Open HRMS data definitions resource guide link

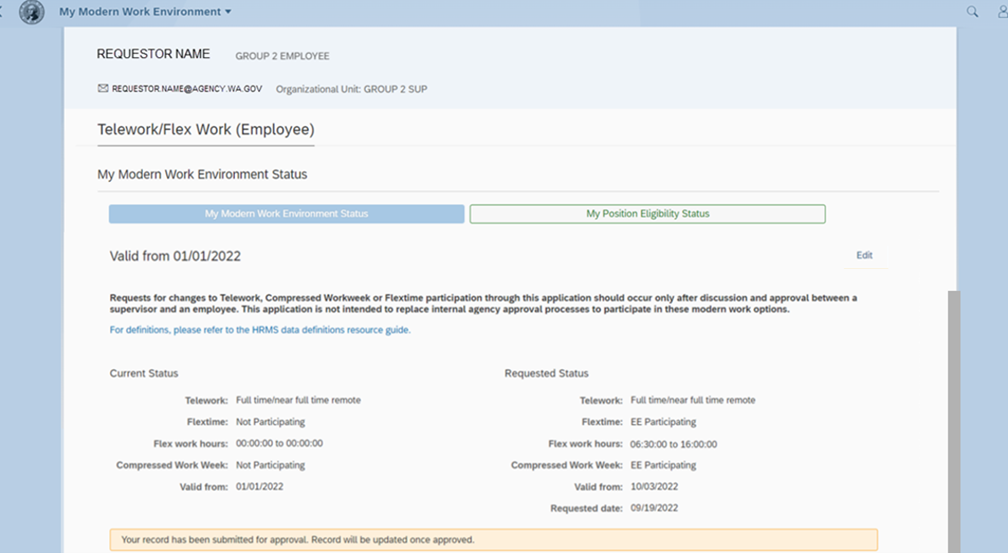pos(260,330)
